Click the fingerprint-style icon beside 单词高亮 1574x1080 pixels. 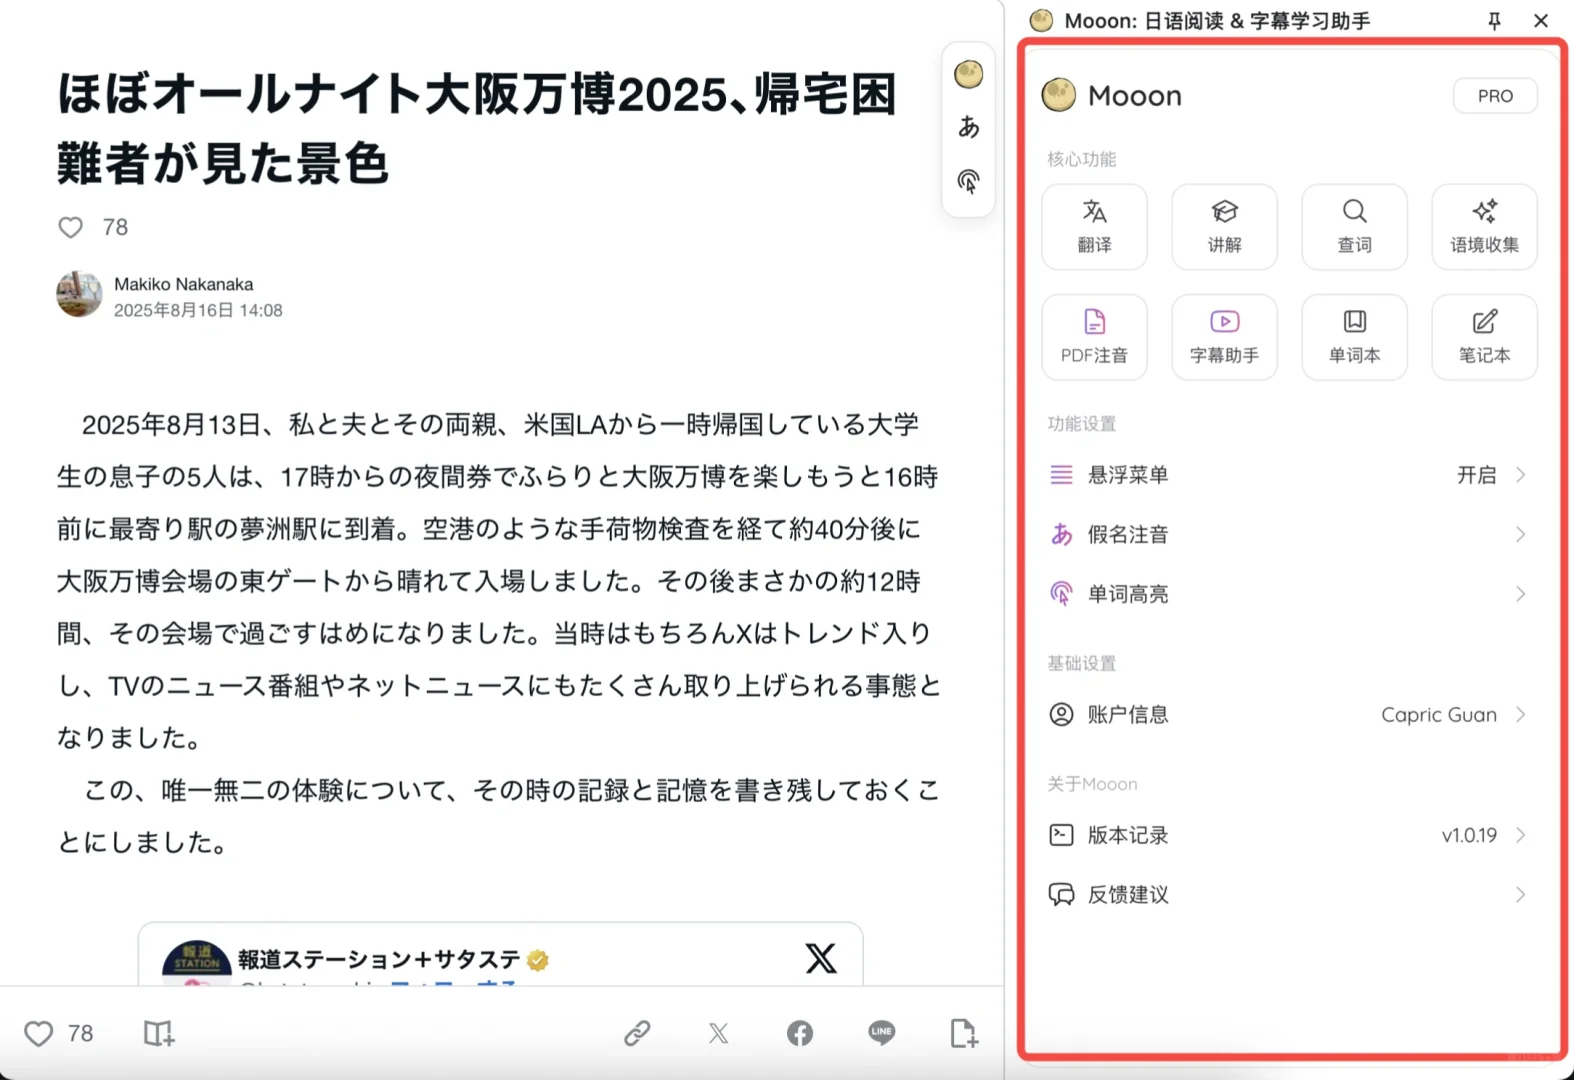[1061, 594]
